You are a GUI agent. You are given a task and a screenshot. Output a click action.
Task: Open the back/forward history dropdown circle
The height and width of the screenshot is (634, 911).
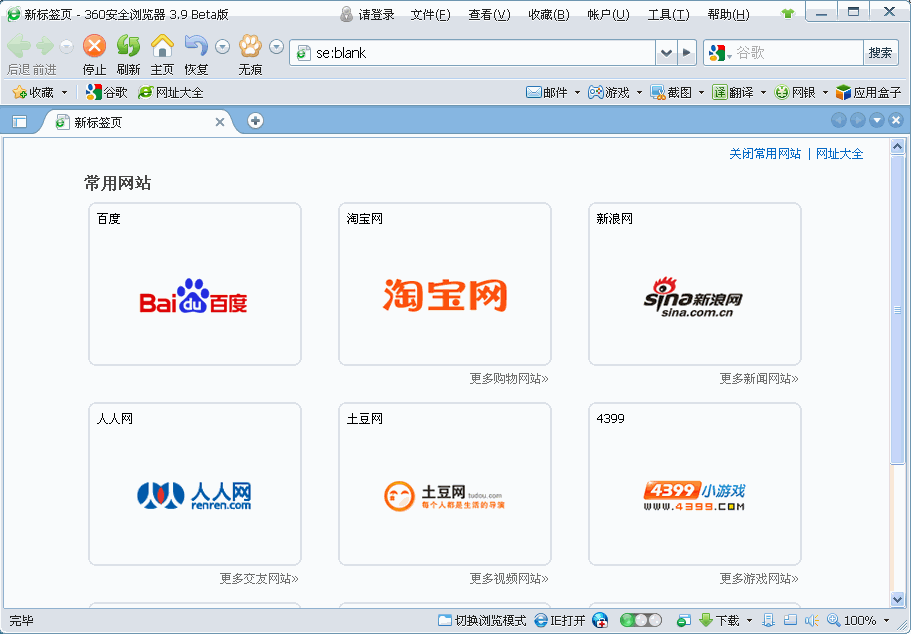[x=67, y=46]
